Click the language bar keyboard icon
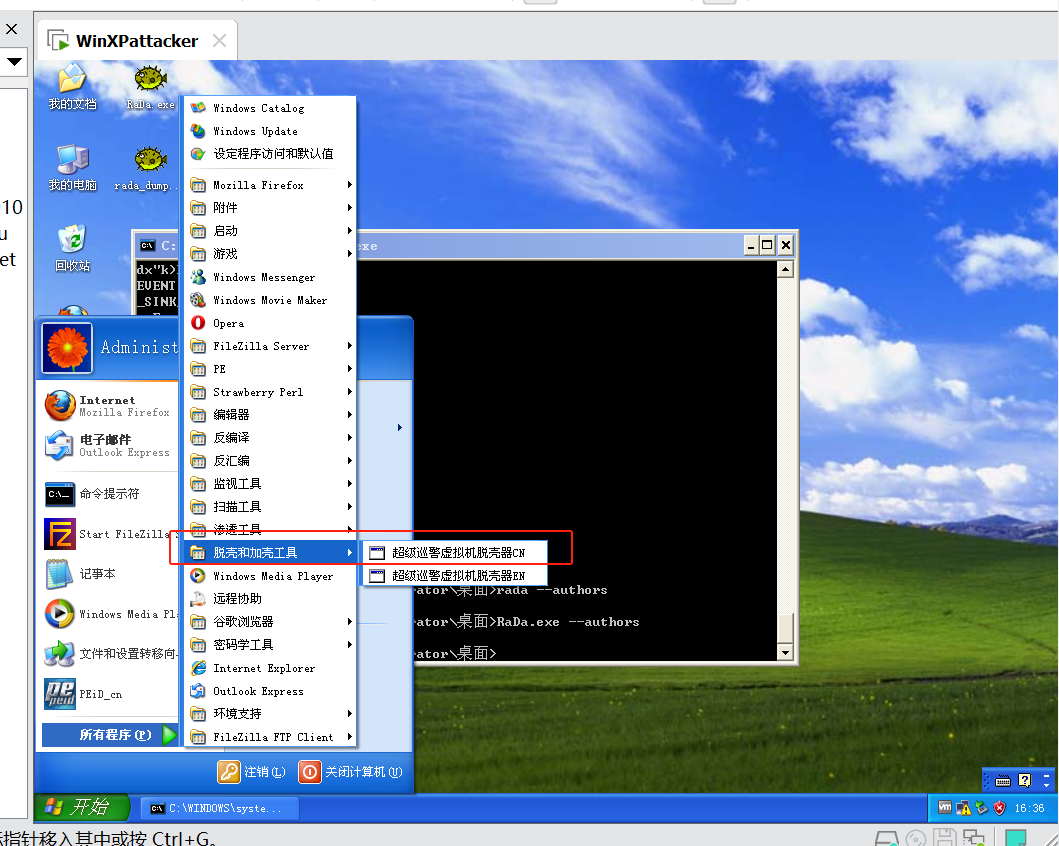Screen dimensions: 1059x846 pos(1003,781)
